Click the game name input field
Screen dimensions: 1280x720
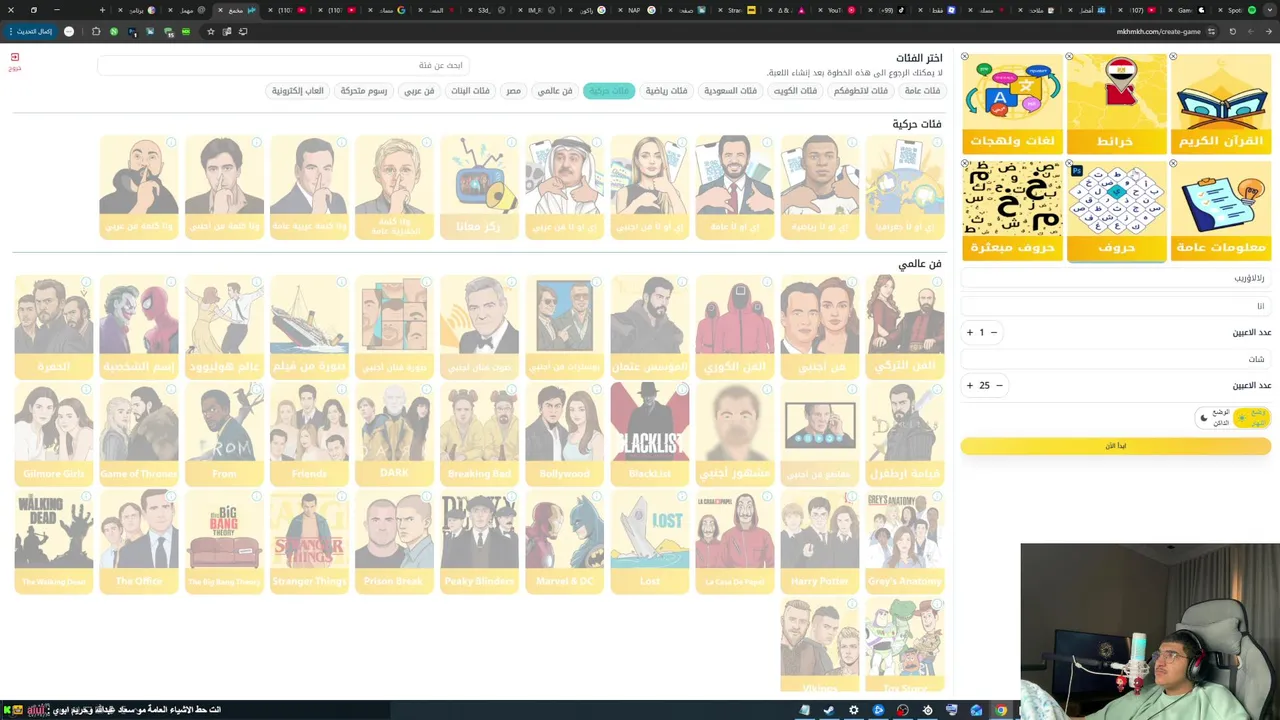coord(1115,278)
